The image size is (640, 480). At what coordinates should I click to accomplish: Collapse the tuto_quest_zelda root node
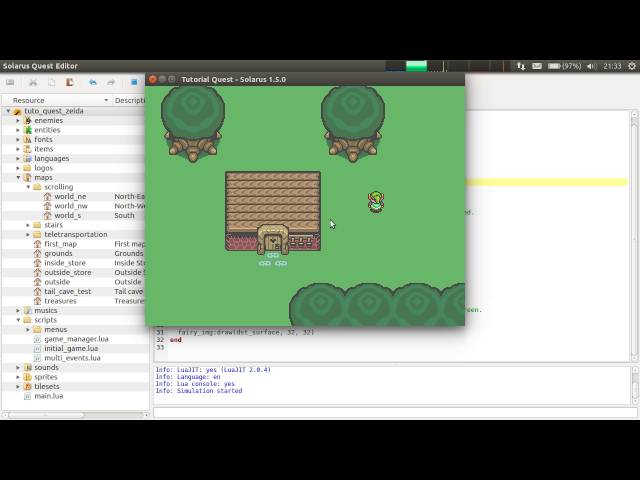tap(8, 111)
